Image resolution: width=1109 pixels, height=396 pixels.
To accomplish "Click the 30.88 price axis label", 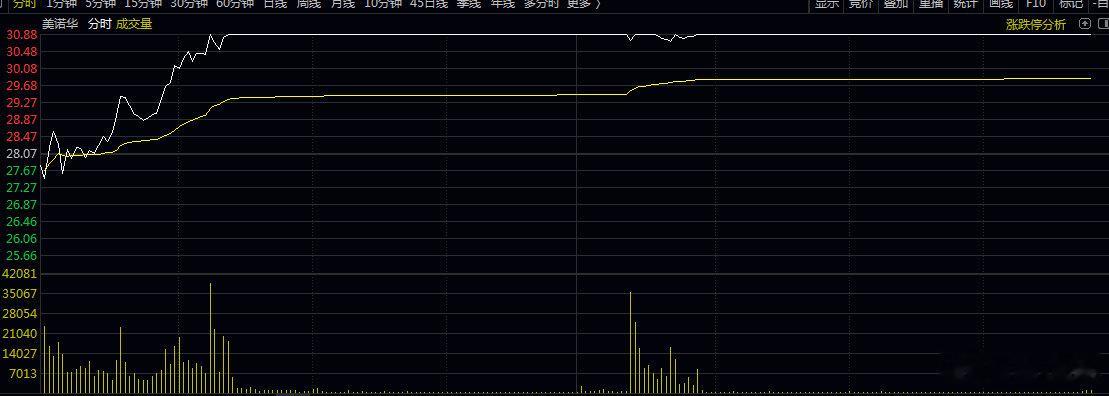I will [21, 35].
